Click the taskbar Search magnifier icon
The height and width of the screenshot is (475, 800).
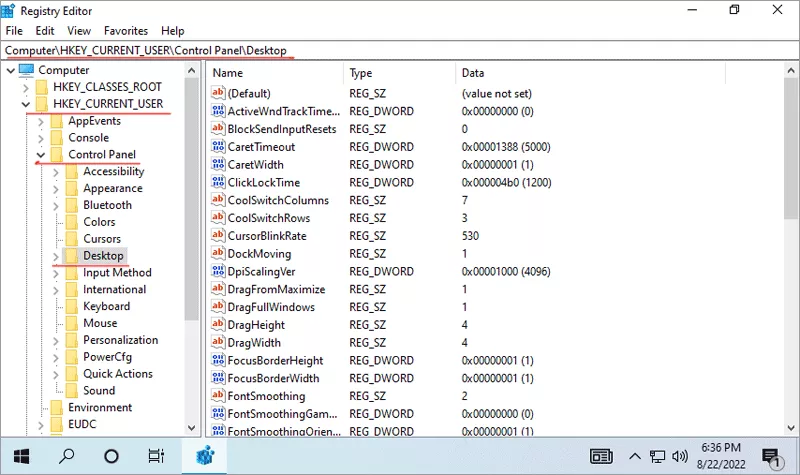[67, 456]
